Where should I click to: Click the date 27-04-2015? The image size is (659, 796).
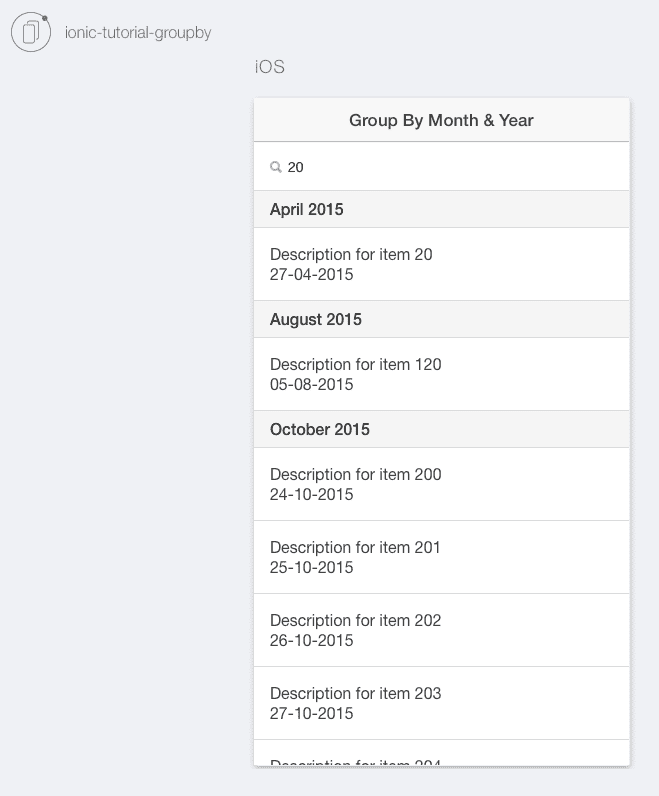click(x=311, y=274)
